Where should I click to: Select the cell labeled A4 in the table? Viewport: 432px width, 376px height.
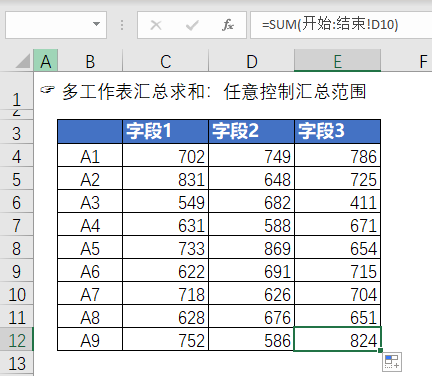(90, 224)
